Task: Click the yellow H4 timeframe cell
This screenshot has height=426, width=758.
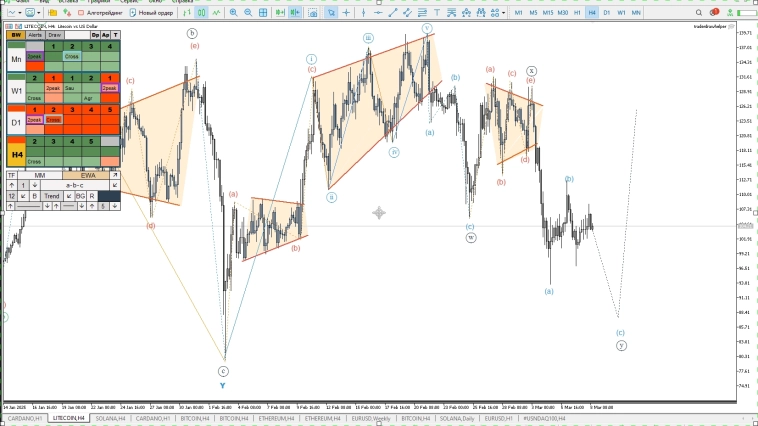Action: (x=16, y=155)
